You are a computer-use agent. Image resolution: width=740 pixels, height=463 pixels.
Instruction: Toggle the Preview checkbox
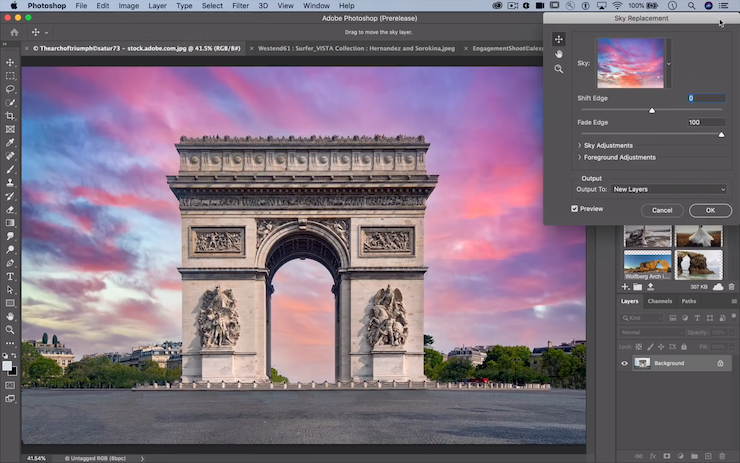coord(574,209)
